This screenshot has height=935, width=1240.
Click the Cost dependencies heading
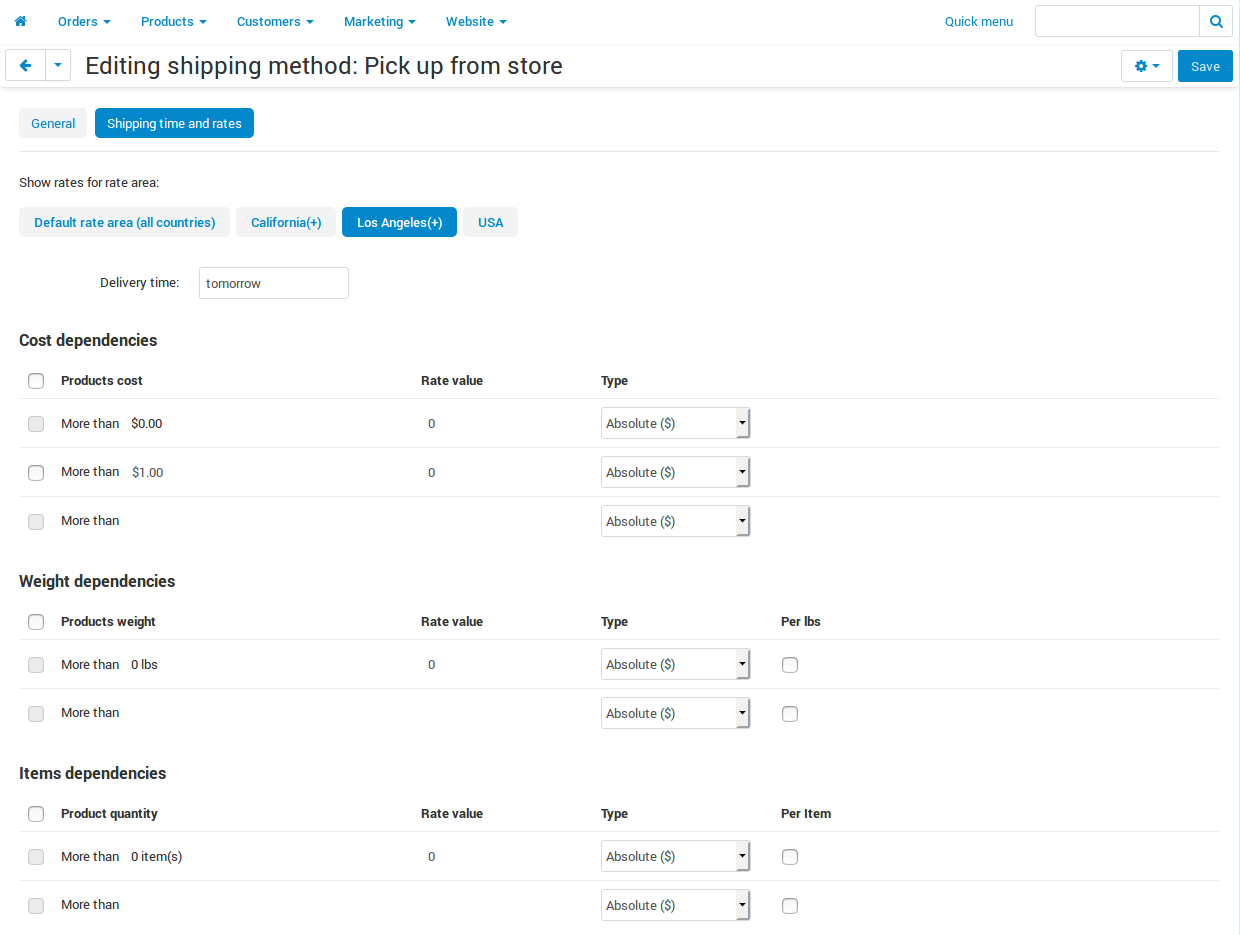[x=88, y=340]
